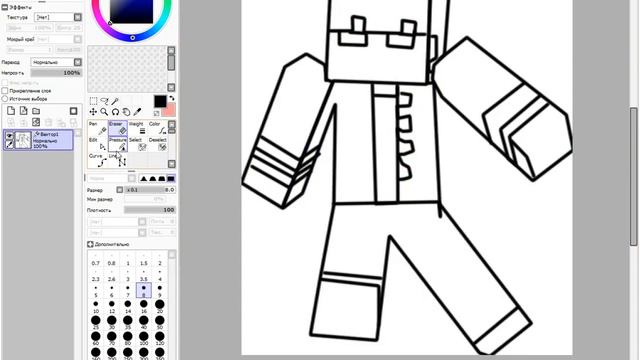
Task: Click the canvas vertical scrollbar thumb
Action: coord(633,176)
